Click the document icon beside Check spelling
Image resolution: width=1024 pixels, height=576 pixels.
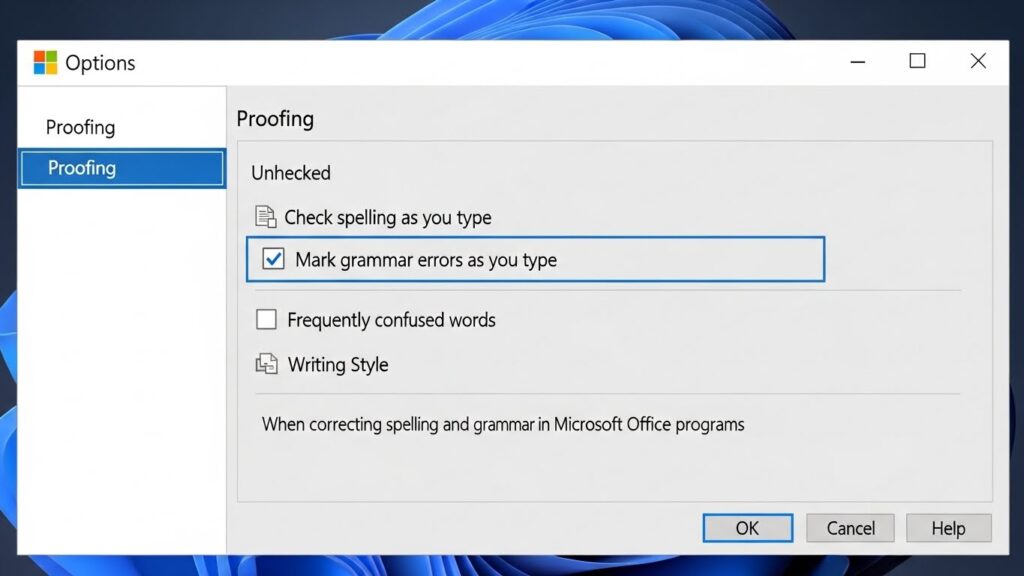(265, 217)
